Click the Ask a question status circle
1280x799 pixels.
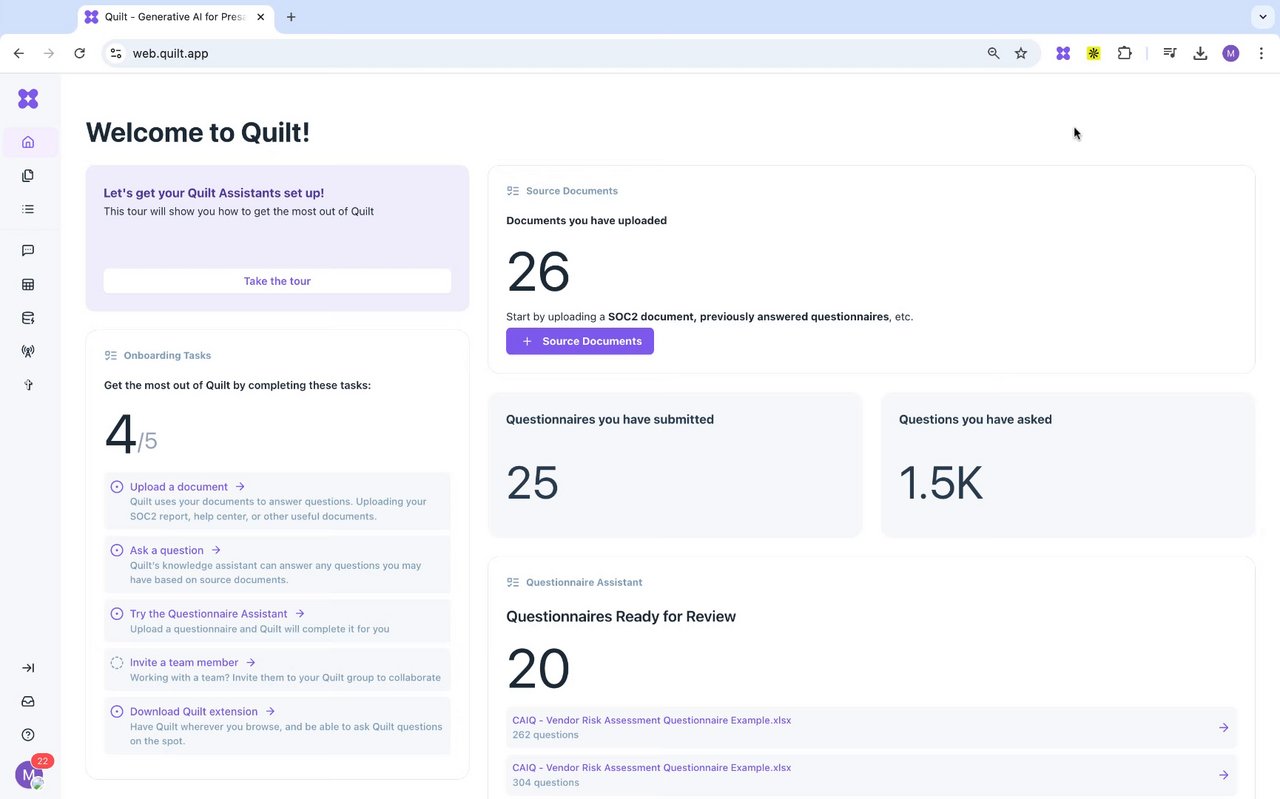[117, 551]
